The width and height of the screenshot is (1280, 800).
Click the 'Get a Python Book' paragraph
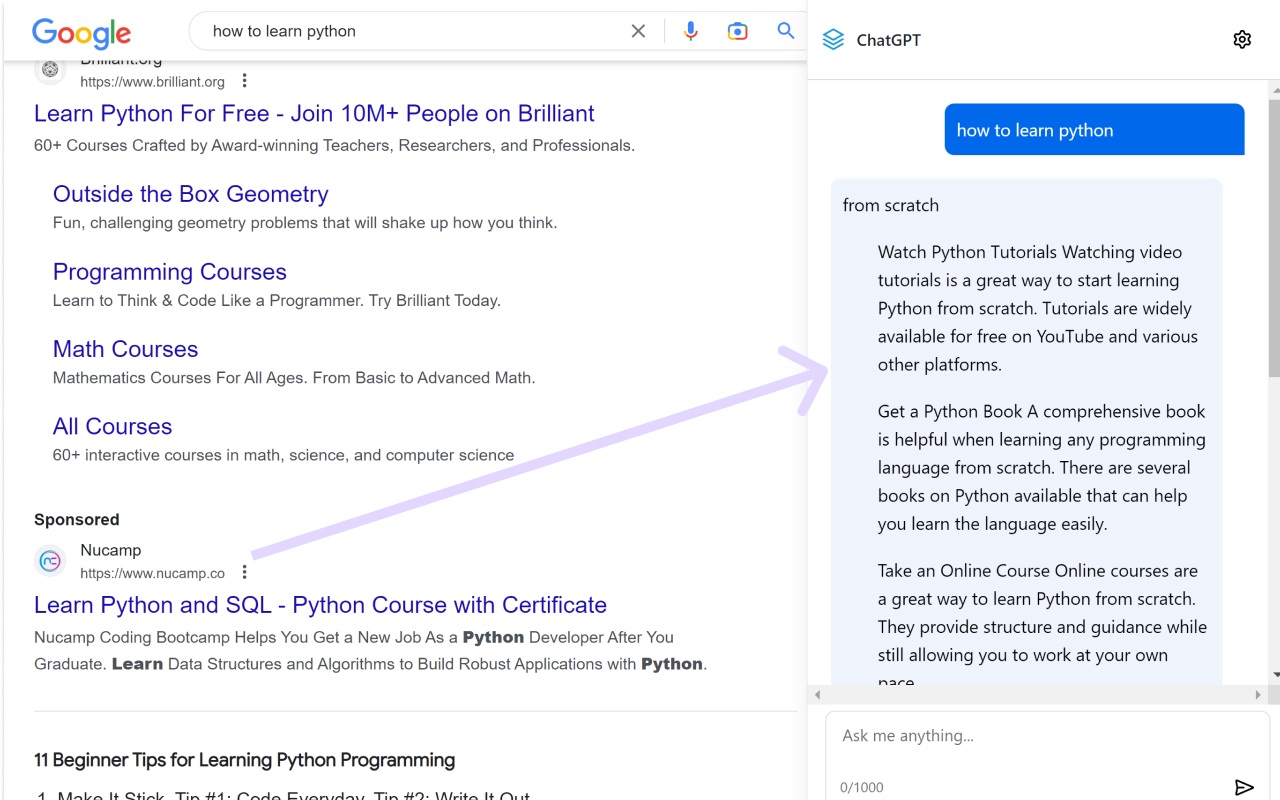click(x=1041, y=467)
